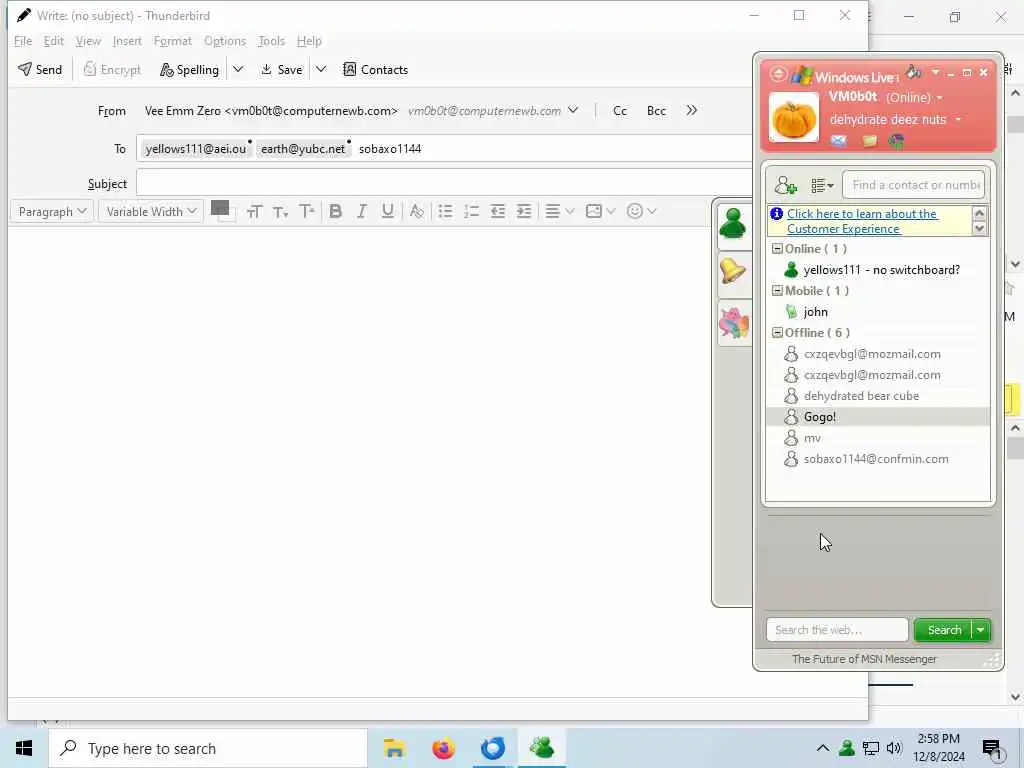The image size is (1024, 768).
Task: Open the Paragraph style dropdown
Action: pyautogui.click(x=52, y=212)
